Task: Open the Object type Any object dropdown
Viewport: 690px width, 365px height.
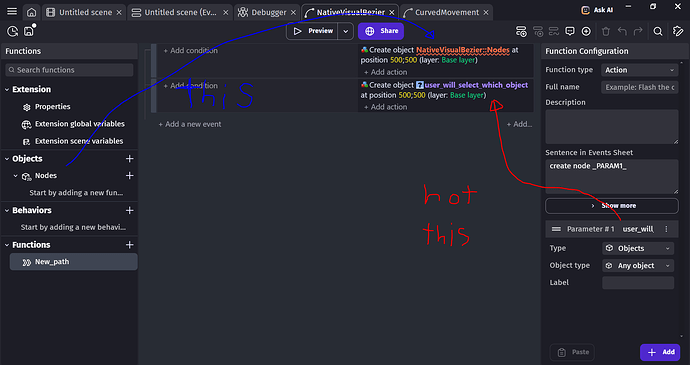Action: click(x=638, y=265)
